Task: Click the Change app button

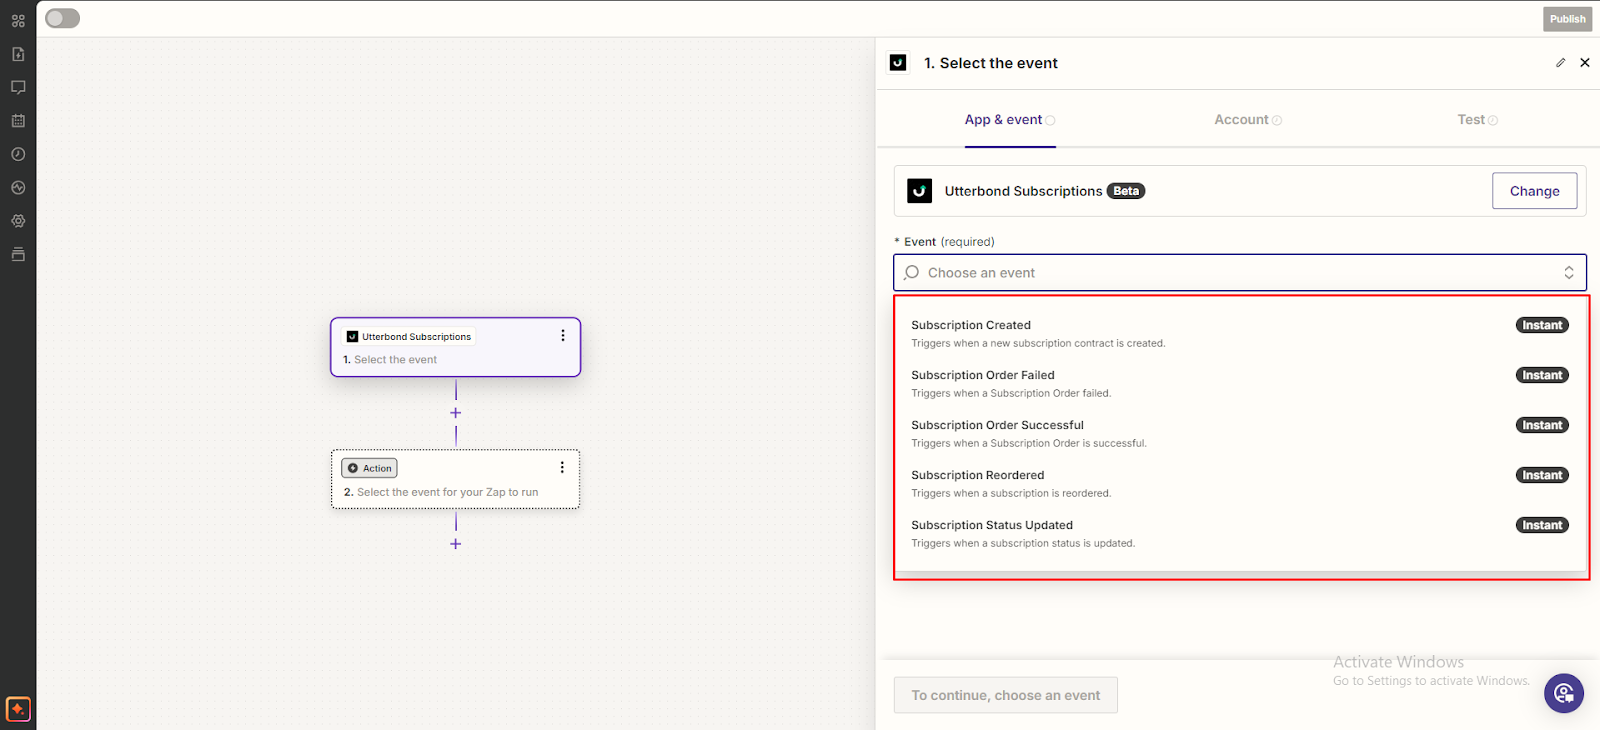Action: tap(1534, 191)
